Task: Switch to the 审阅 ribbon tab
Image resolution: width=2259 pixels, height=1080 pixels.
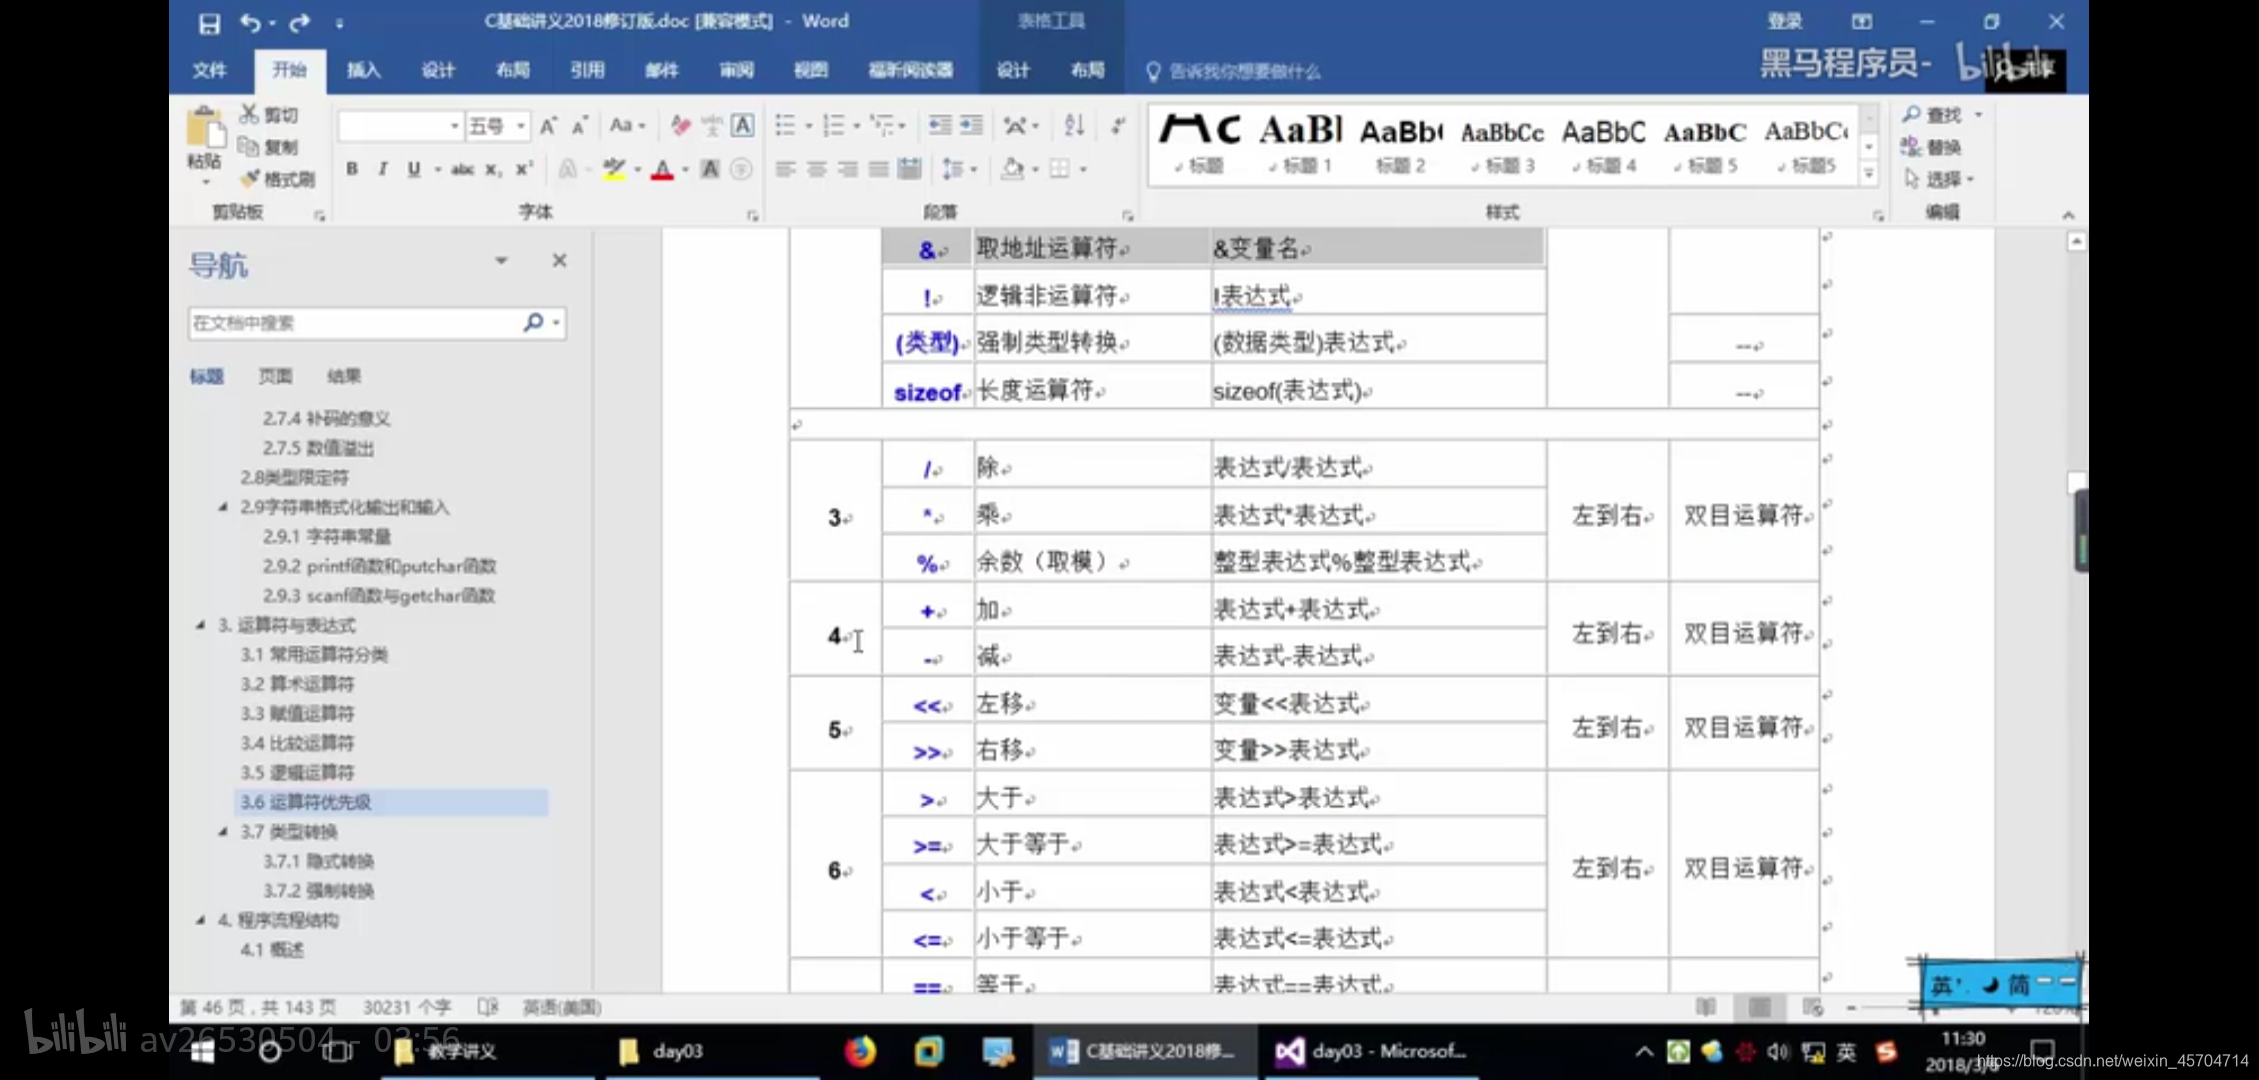Action: pos(736,70)
